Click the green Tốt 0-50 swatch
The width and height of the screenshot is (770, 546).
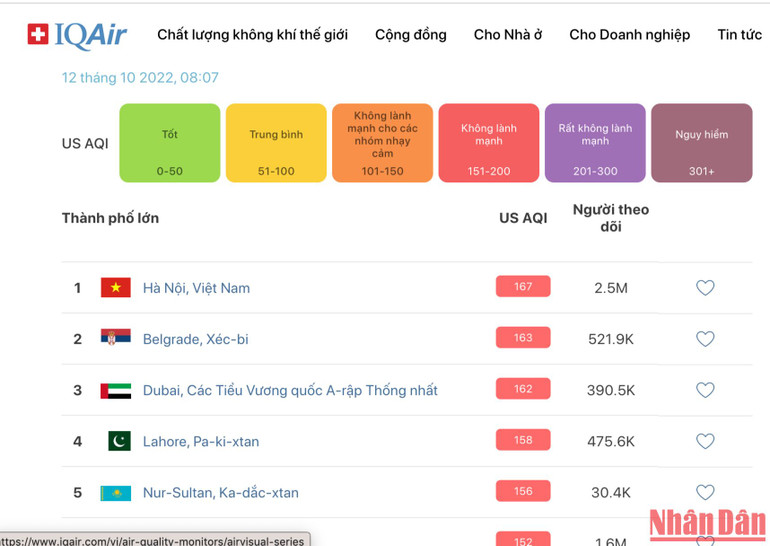pyautogui.click(x=169, y=143)
